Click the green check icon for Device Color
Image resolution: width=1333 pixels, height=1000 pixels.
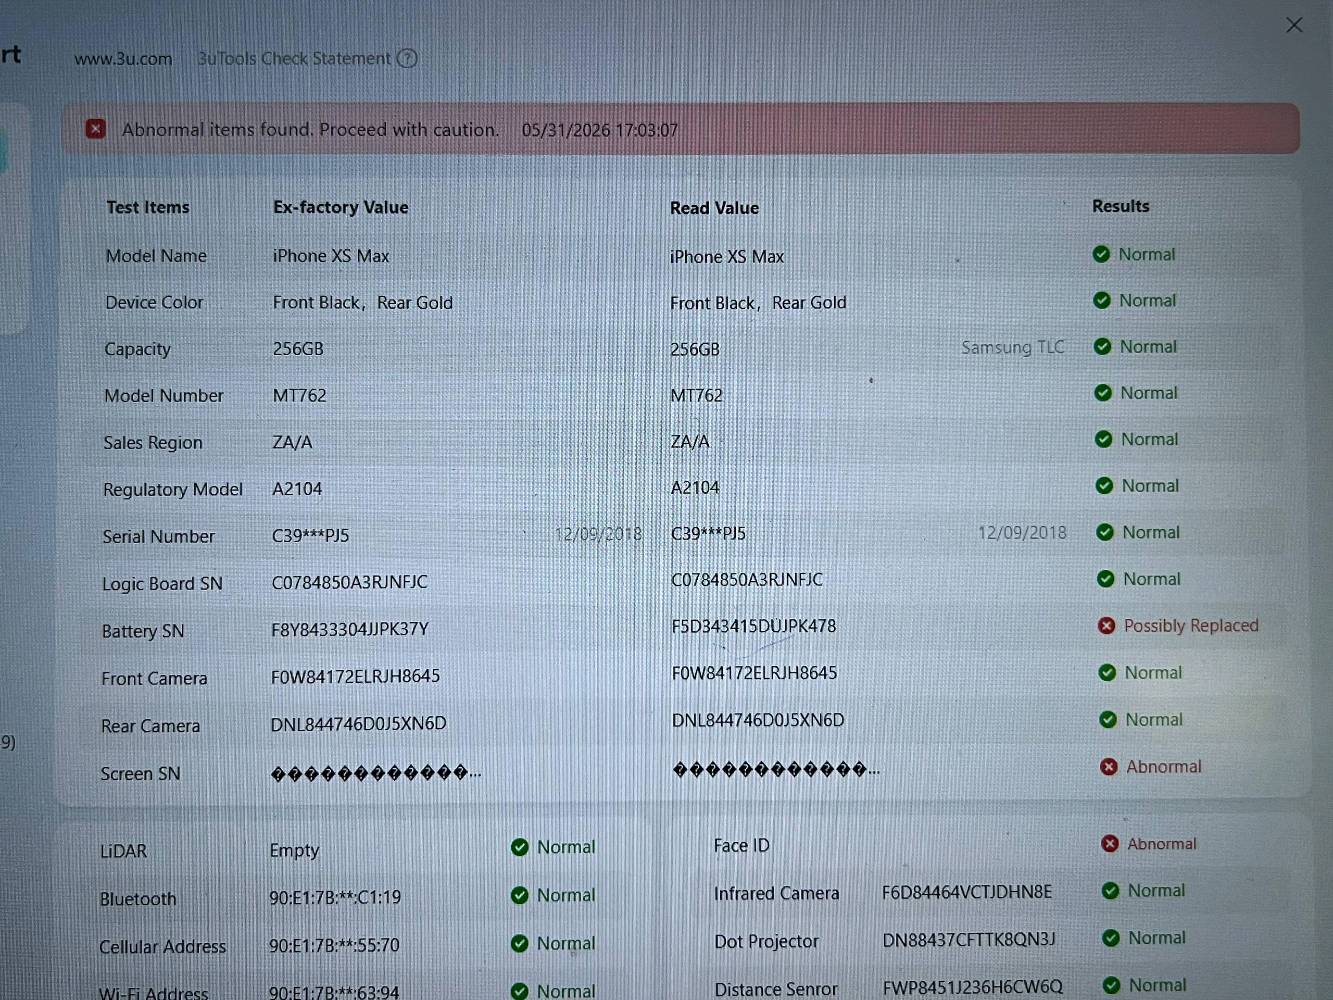pyautogui.click(x=1102, y=300)
